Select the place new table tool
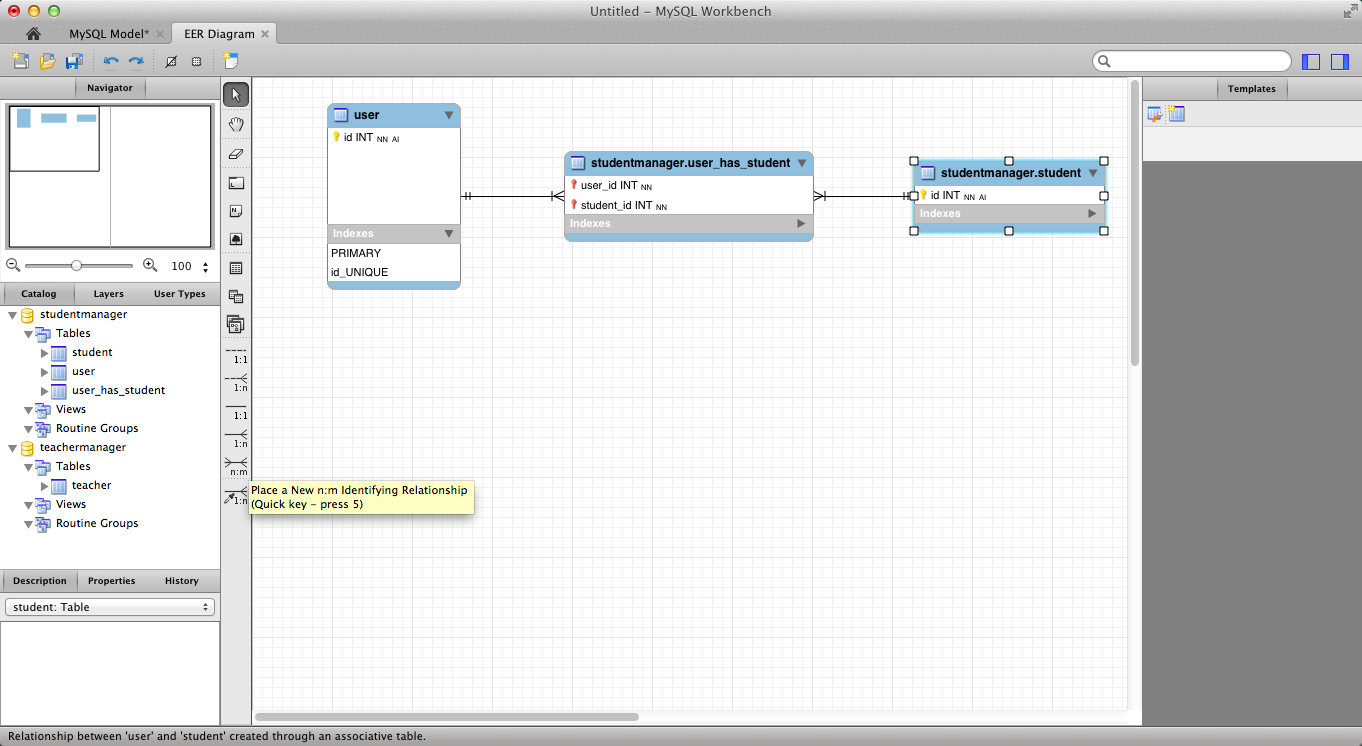The width and height of the screenshot is (1362, 746). point(236,268)
